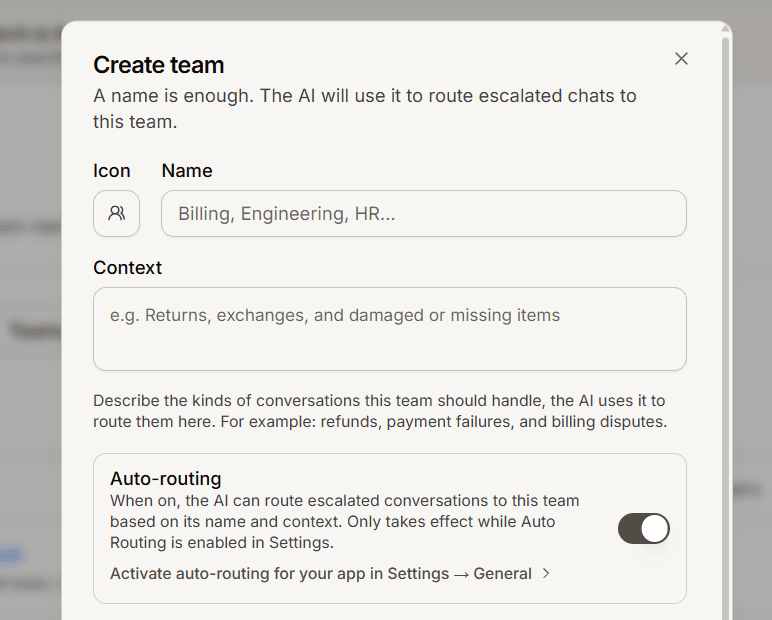Image resolution: width=772 pixels, height=620 pixels.
Task: Focus the team Name input field
Action: (x=423, y=213)
